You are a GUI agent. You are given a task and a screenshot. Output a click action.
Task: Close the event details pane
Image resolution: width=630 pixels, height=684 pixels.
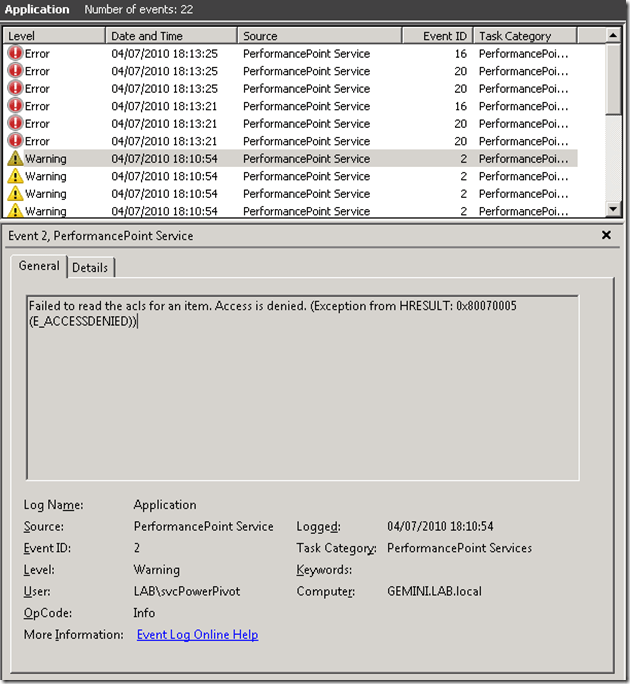coord(606,235)
